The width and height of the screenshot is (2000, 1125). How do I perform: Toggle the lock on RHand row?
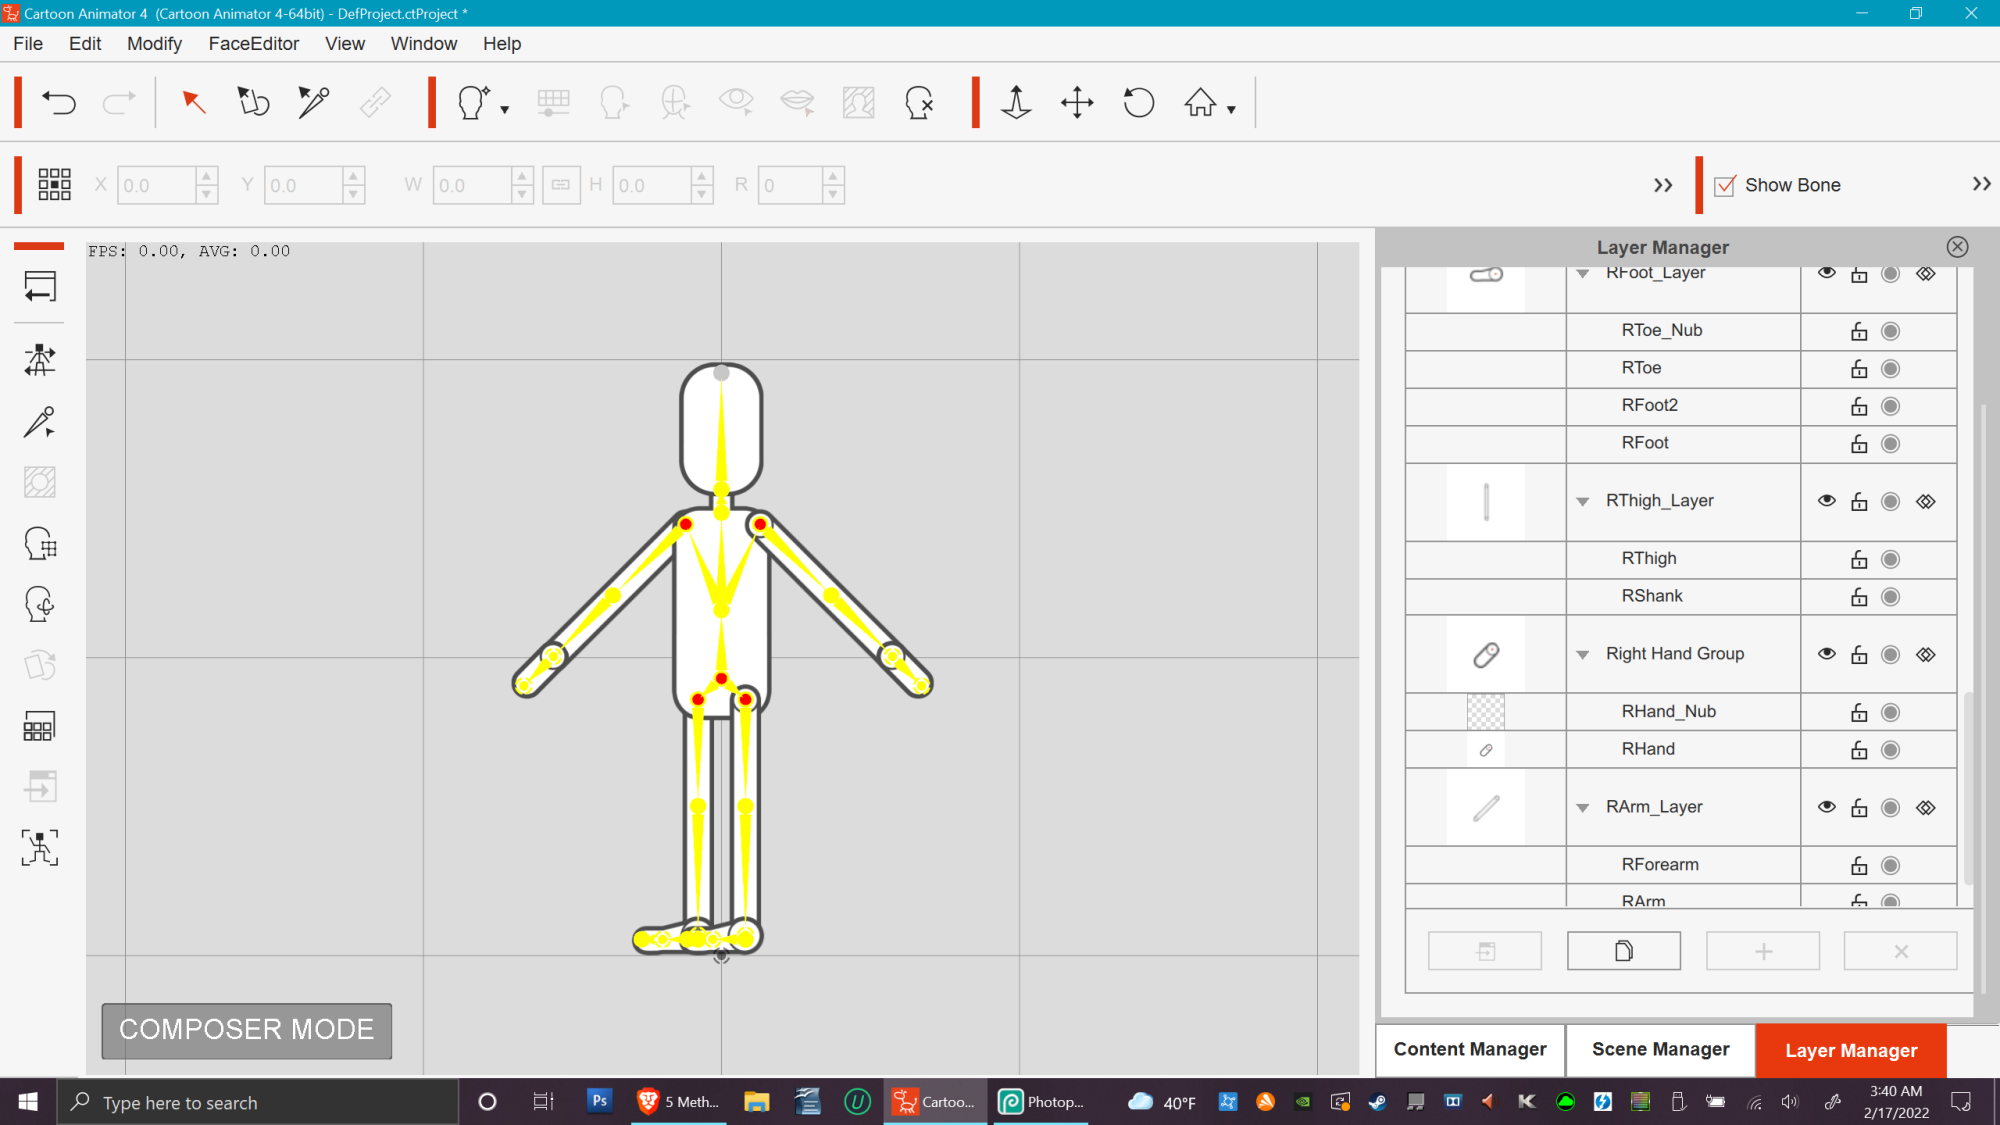click(x=1858, y=749)
